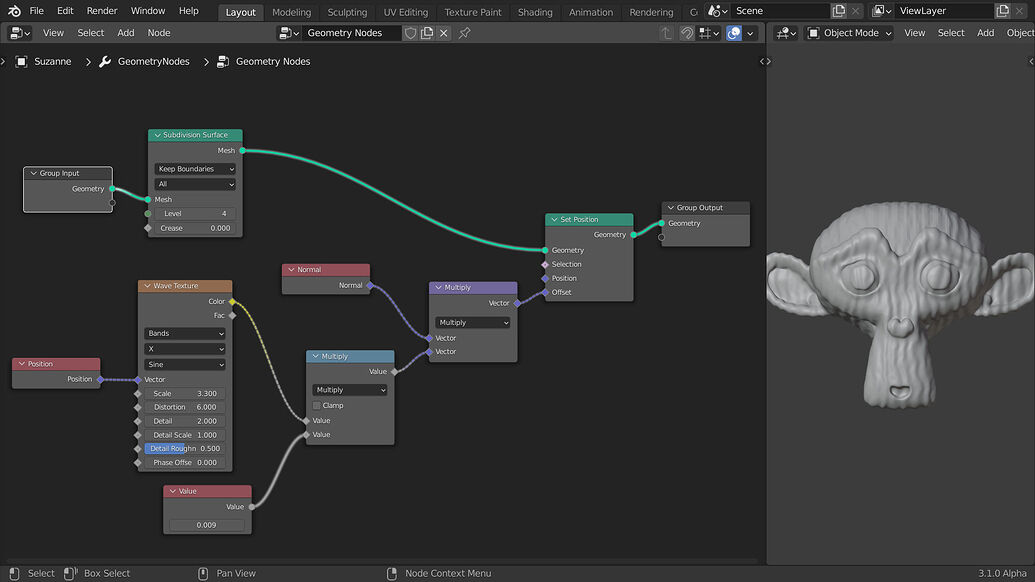Click the Geometry Nodes breadcrumb node tree icon
1035x582 pixels.
pyautogui.click(x=223, y=61)
